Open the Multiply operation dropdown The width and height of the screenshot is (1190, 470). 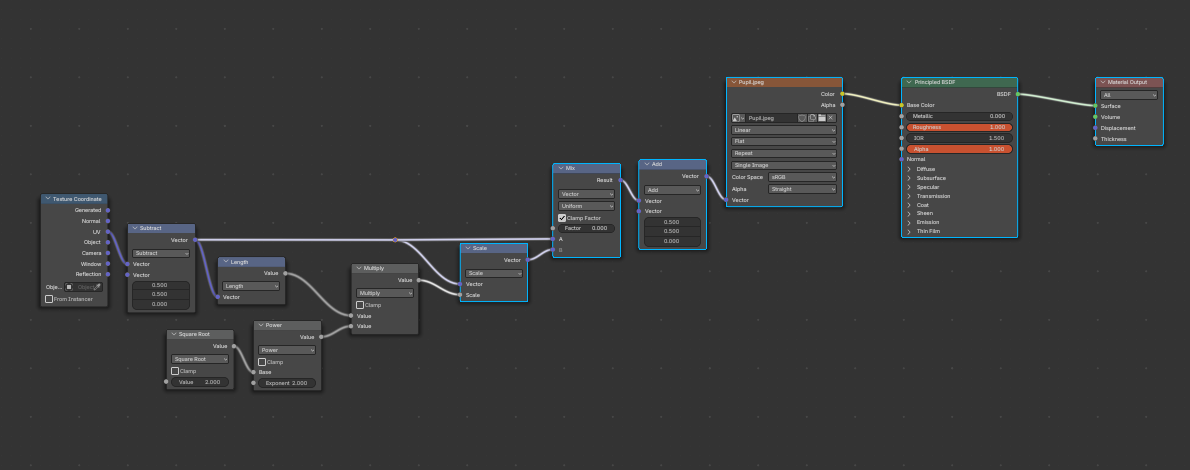(x=385, y=293)
